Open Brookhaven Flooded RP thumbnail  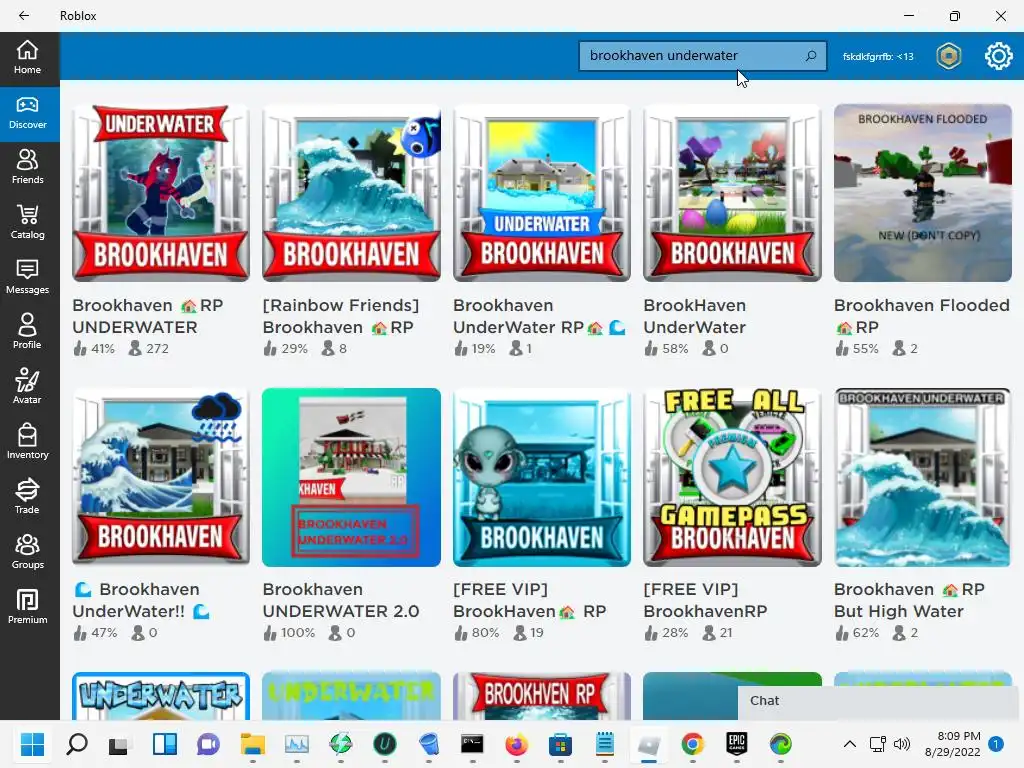(923, 193)
